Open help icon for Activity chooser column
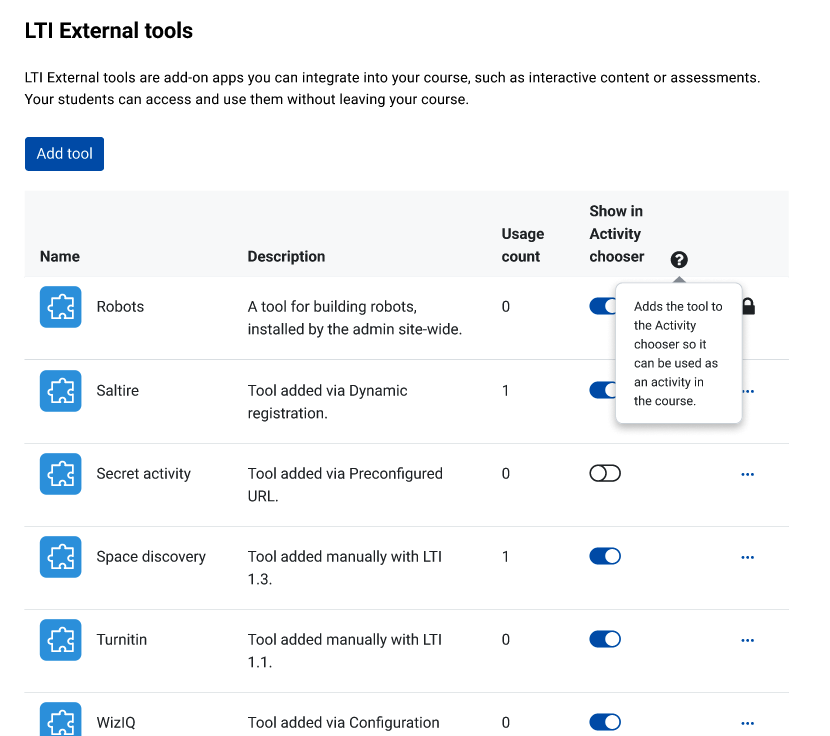Screen dimensions: 830x736 coord(679,259)
